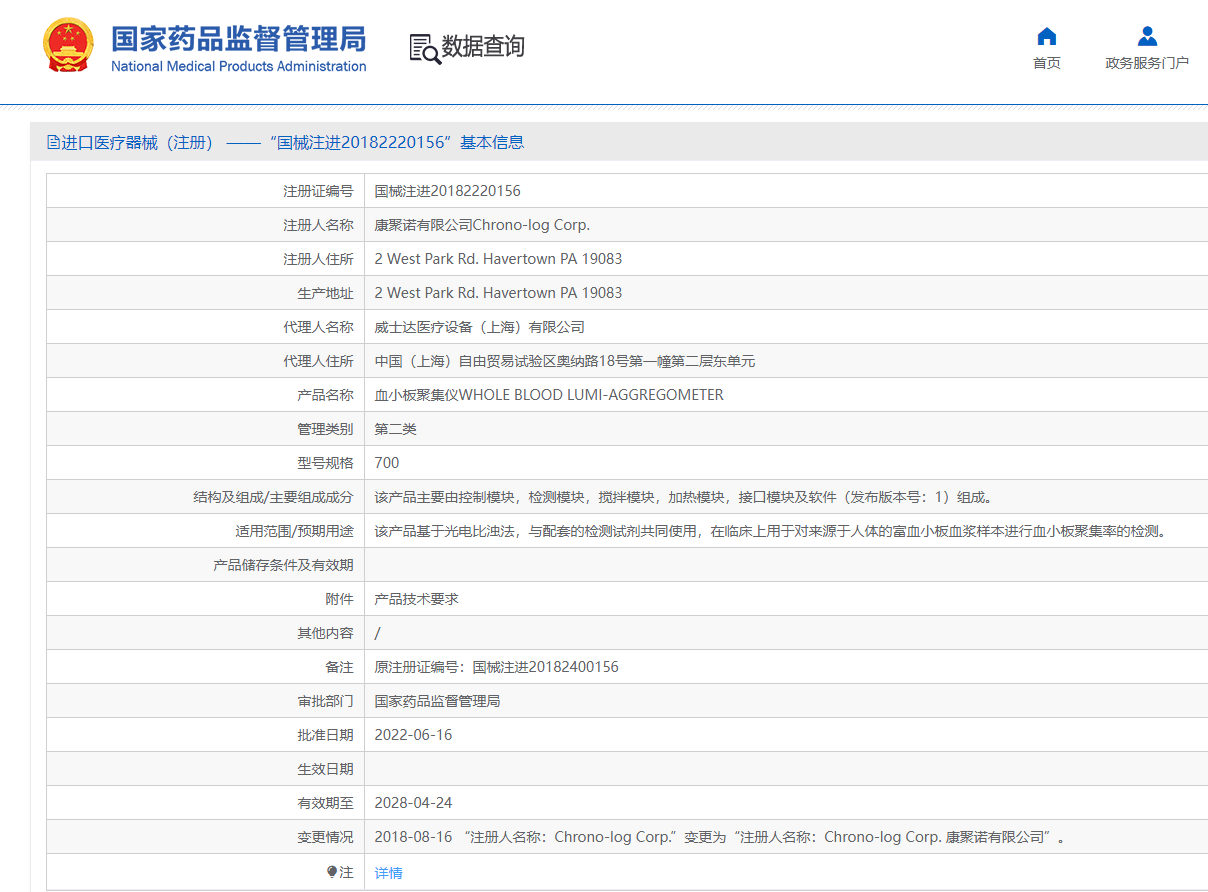Go to 首页 text label
The image size is (1208, 892).
click(x=1046, y=63)
